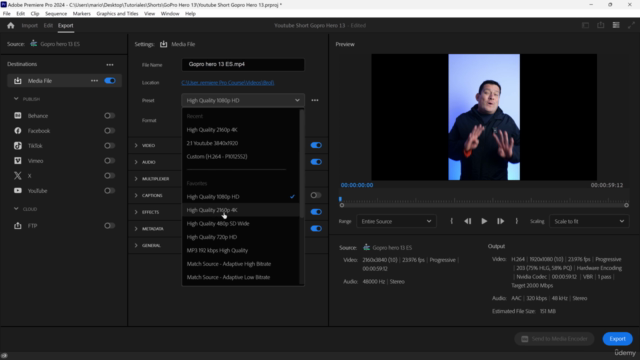
Task: Open the Quick Export share icon
Action: pyautogui.click(x=600, y=25)
